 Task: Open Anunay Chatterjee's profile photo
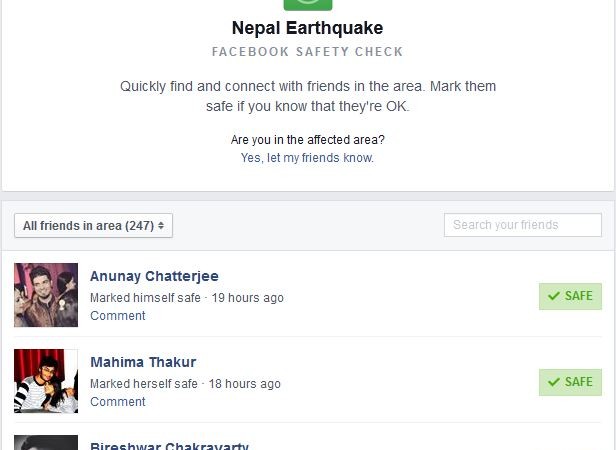tap(46, 295)
